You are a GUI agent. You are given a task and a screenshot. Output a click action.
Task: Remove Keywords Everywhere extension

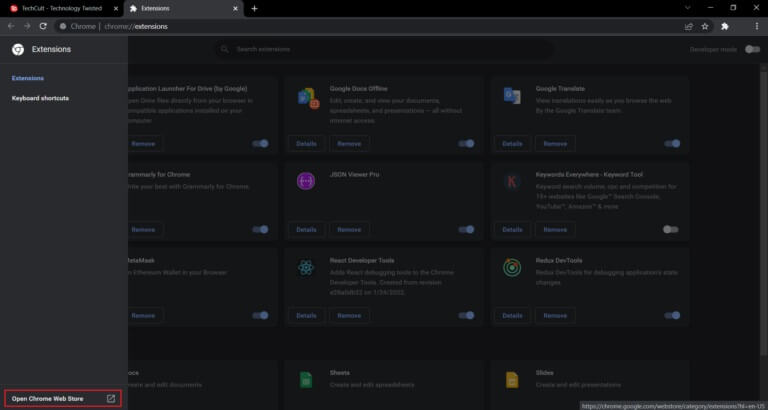tap(555, 229)
